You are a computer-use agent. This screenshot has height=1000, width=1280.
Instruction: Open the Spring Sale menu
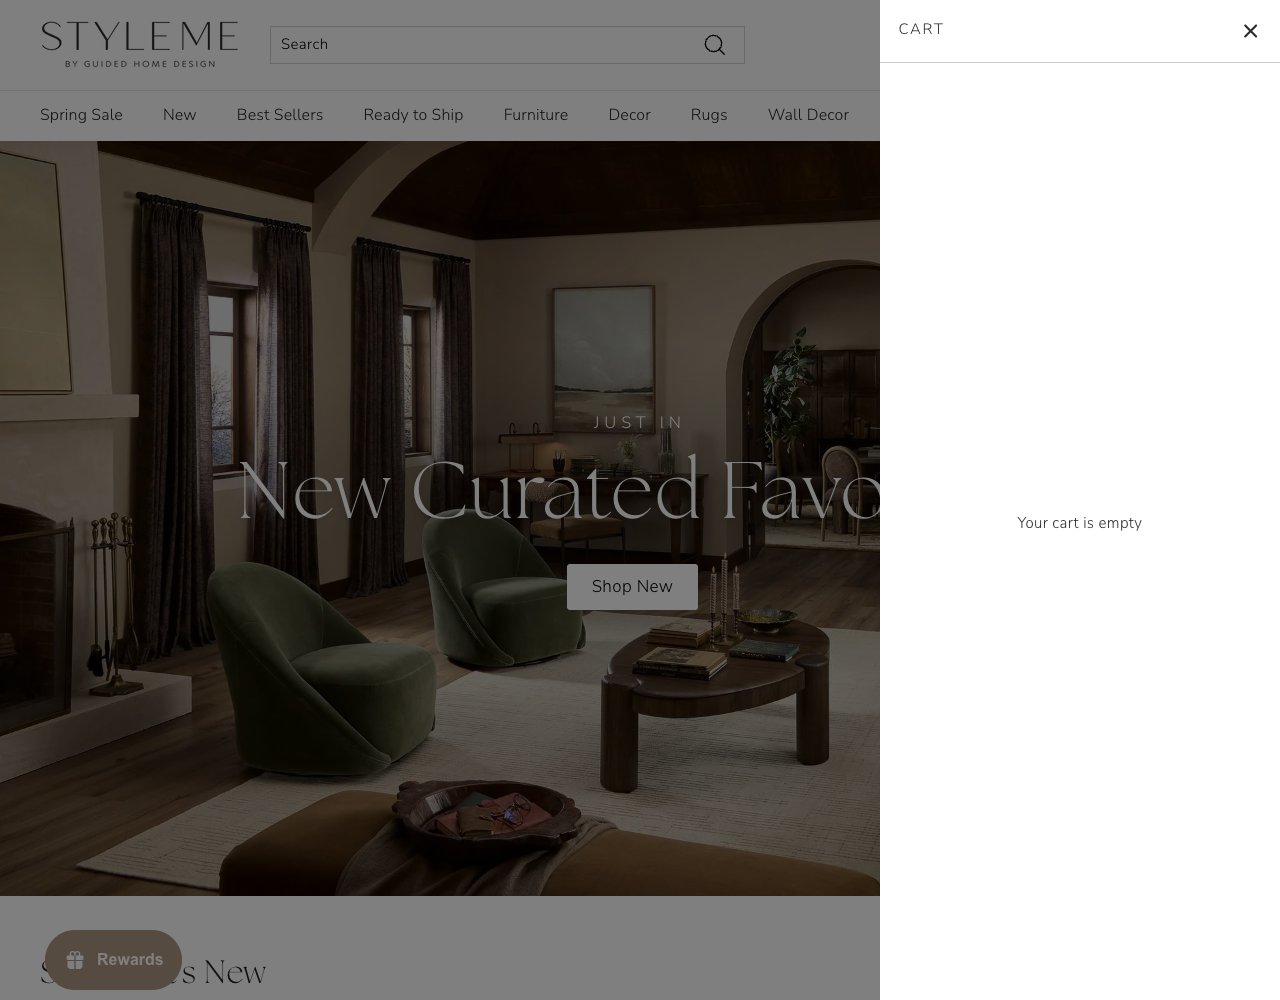point(81,115)
